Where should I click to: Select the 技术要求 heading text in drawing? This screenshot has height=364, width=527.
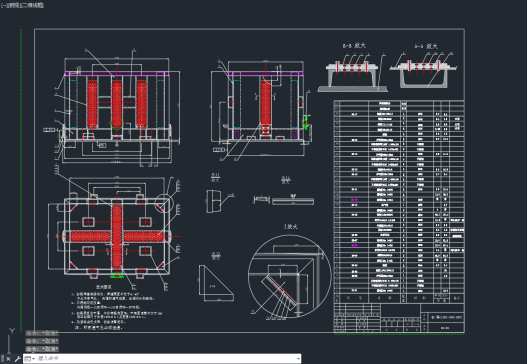(104, 287)
